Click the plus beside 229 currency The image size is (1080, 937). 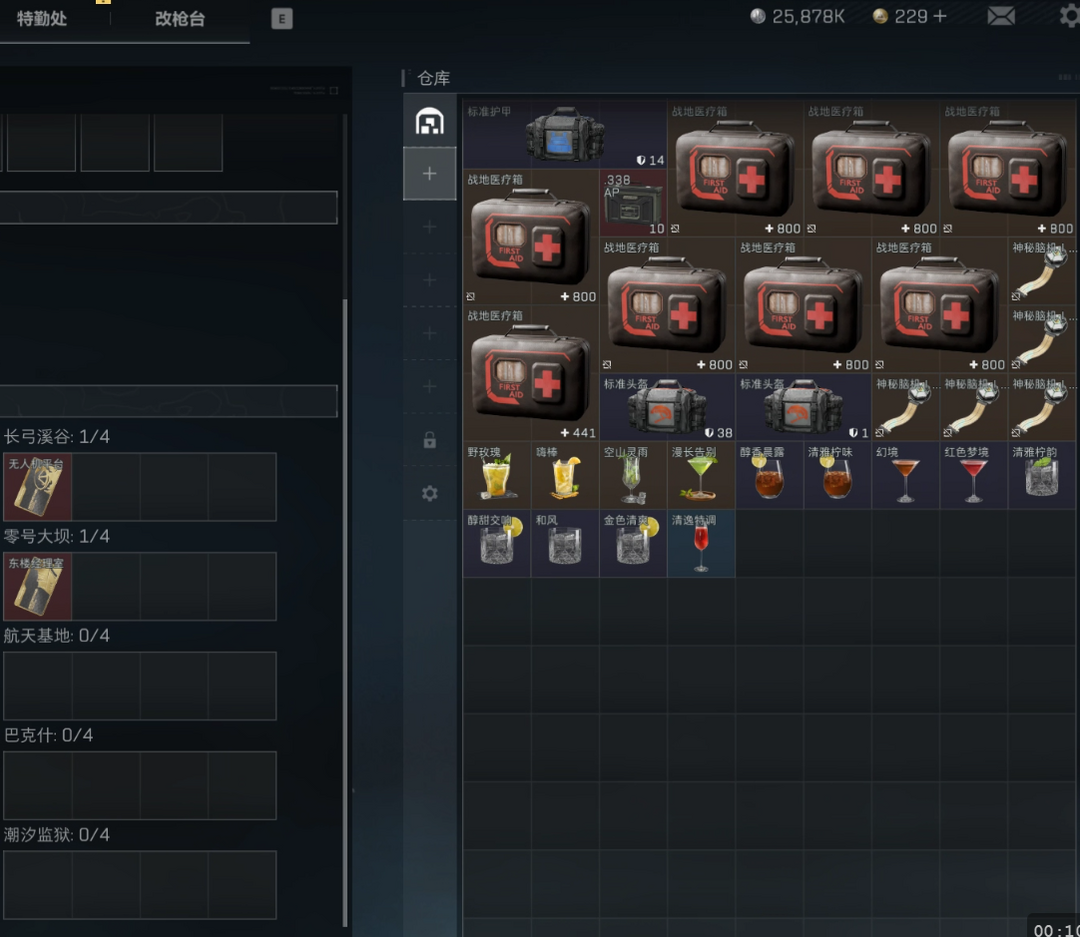(939, 16)
